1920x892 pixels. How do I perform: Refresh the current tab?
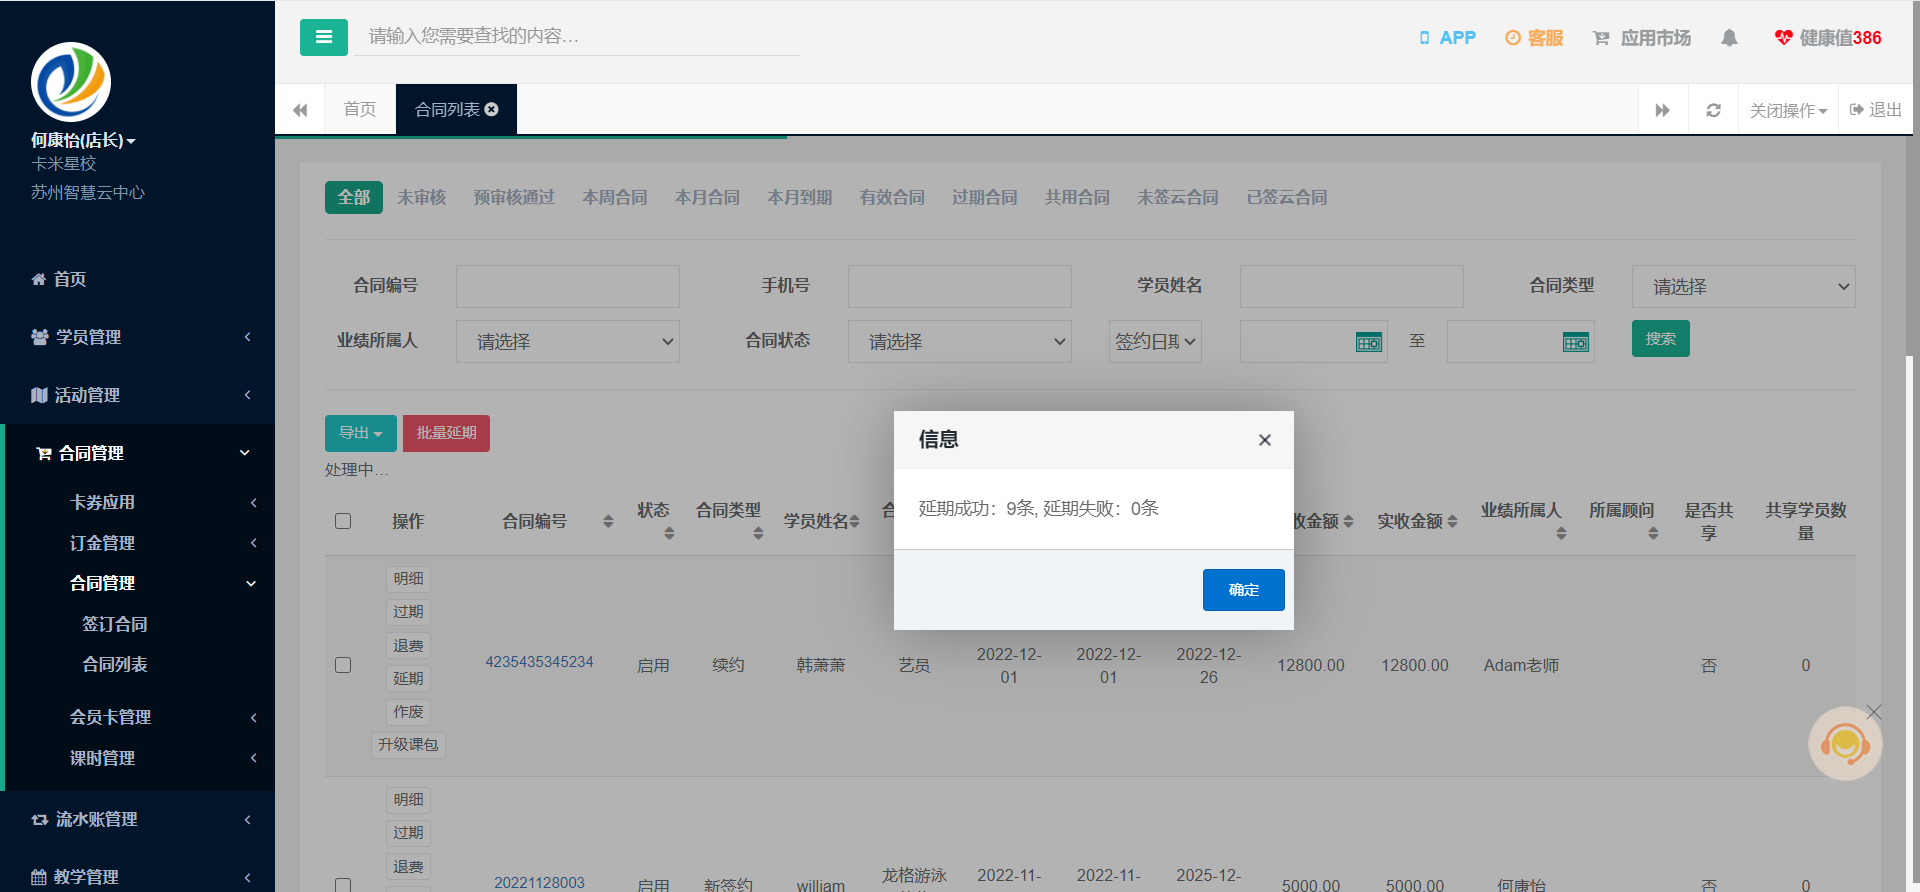click(1713, 110)
